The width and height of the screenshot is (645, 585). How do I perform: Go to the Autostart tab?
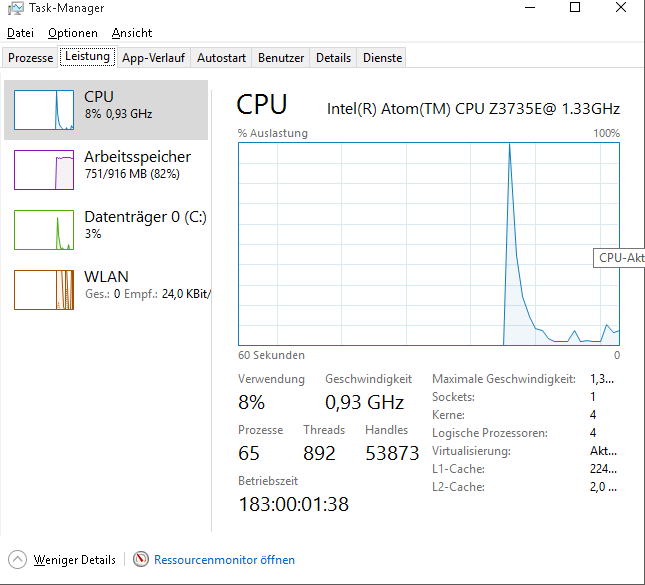click(221, 58)
